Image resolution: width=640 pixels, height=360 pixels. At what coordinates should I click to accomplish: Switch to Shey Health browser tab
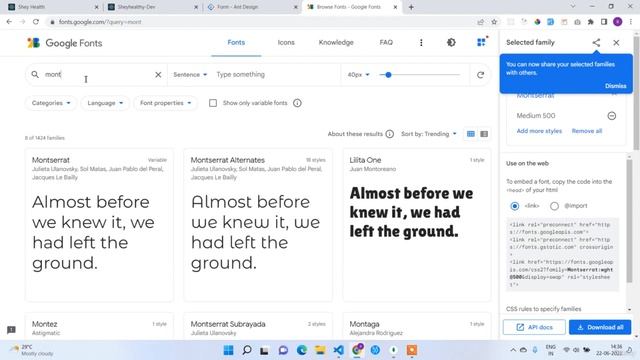click(52, 7)
